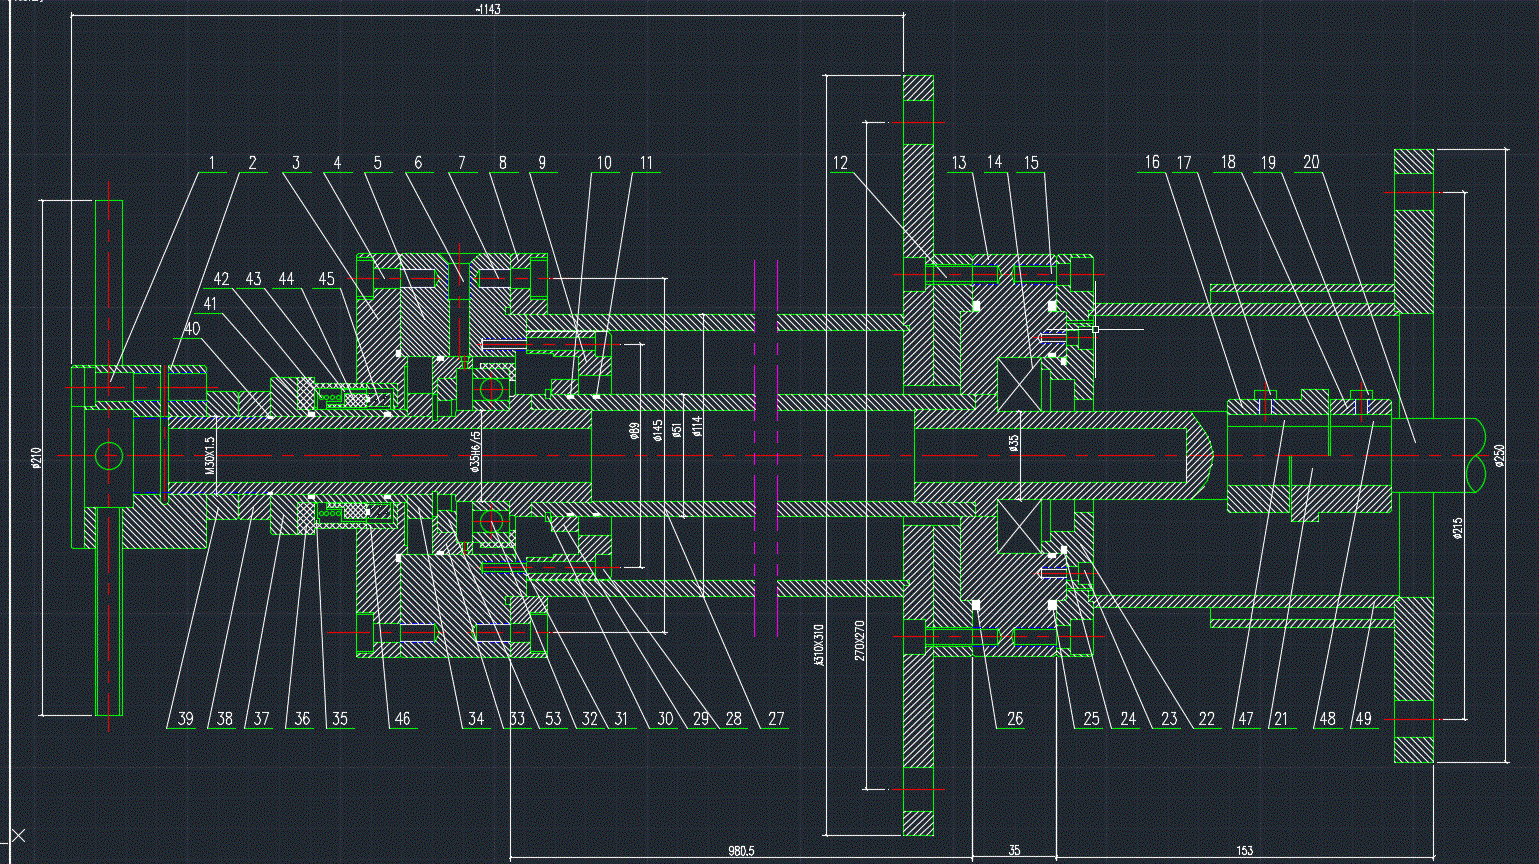Screen dimensions: 1539x864
Task: Select the 153 dimension text
Action: point(1244,852)
